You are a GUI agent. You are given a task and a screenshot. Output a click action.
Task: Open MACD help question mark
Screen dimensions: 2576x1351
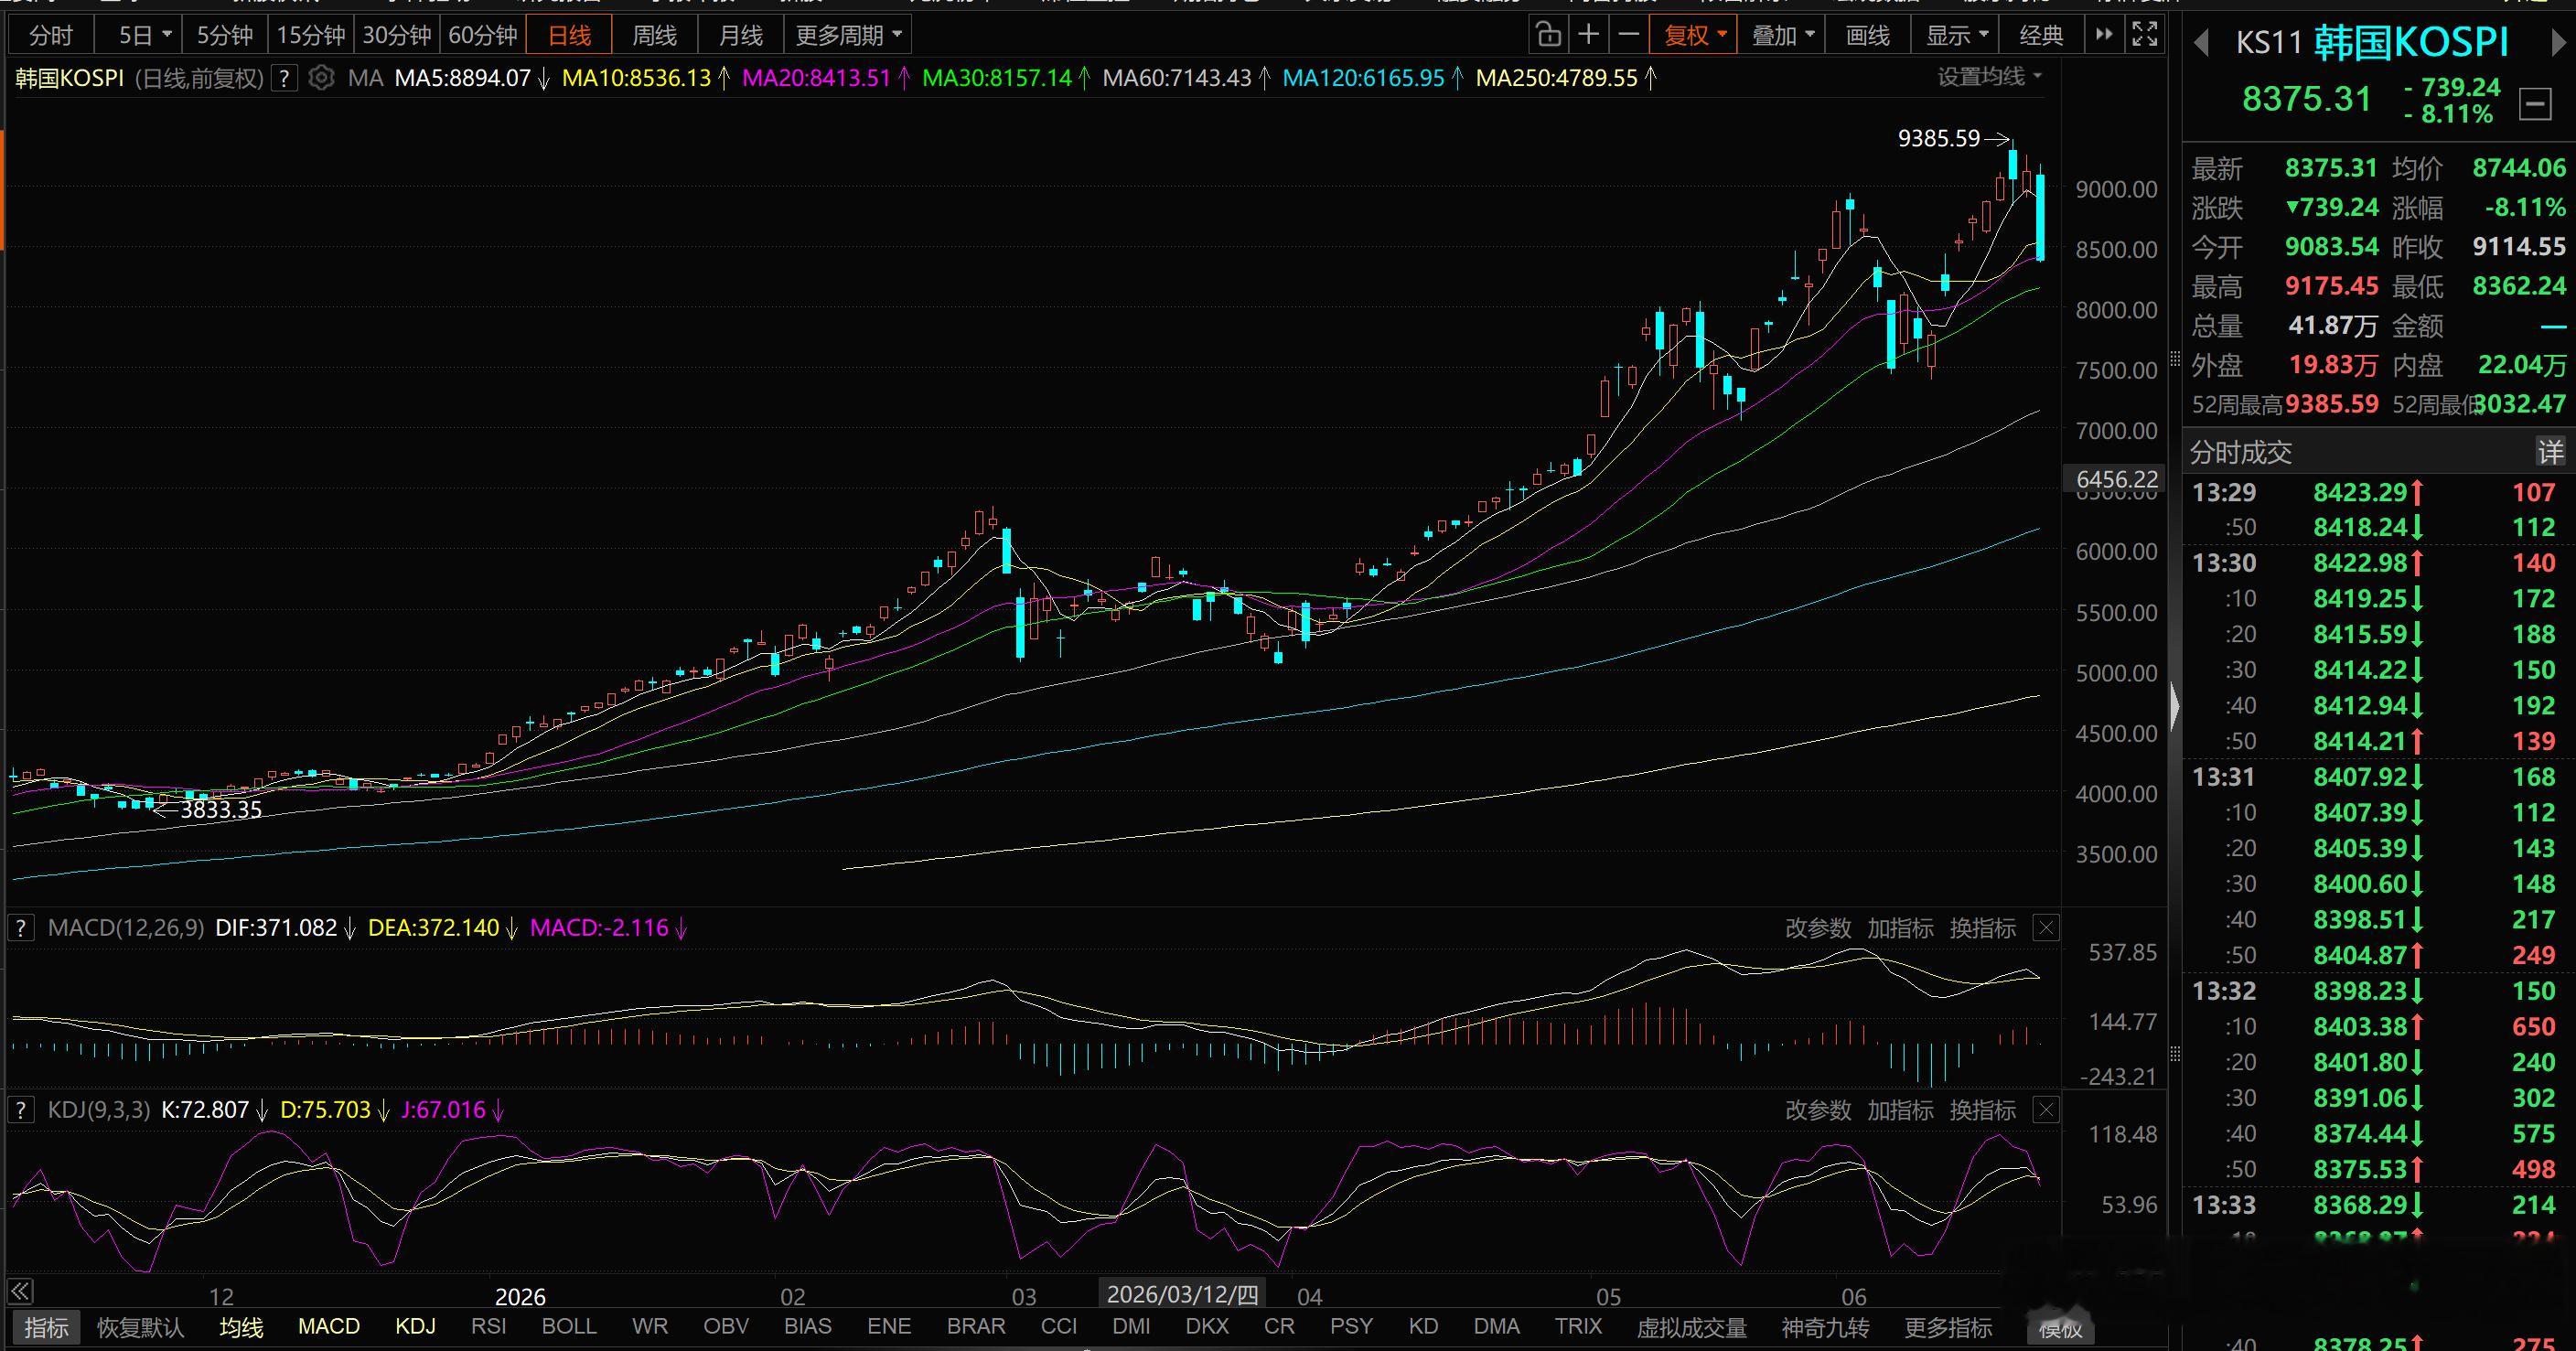pyautogui.click(x=20, y=928)
